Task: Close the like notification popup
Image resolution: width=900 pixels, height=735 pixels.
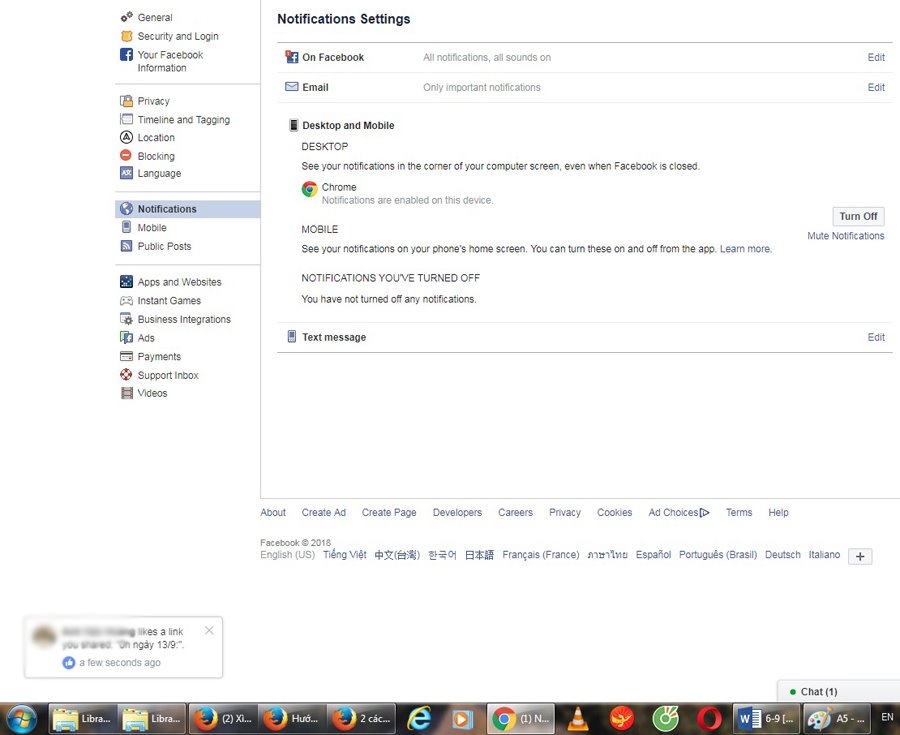Action: 209,630
